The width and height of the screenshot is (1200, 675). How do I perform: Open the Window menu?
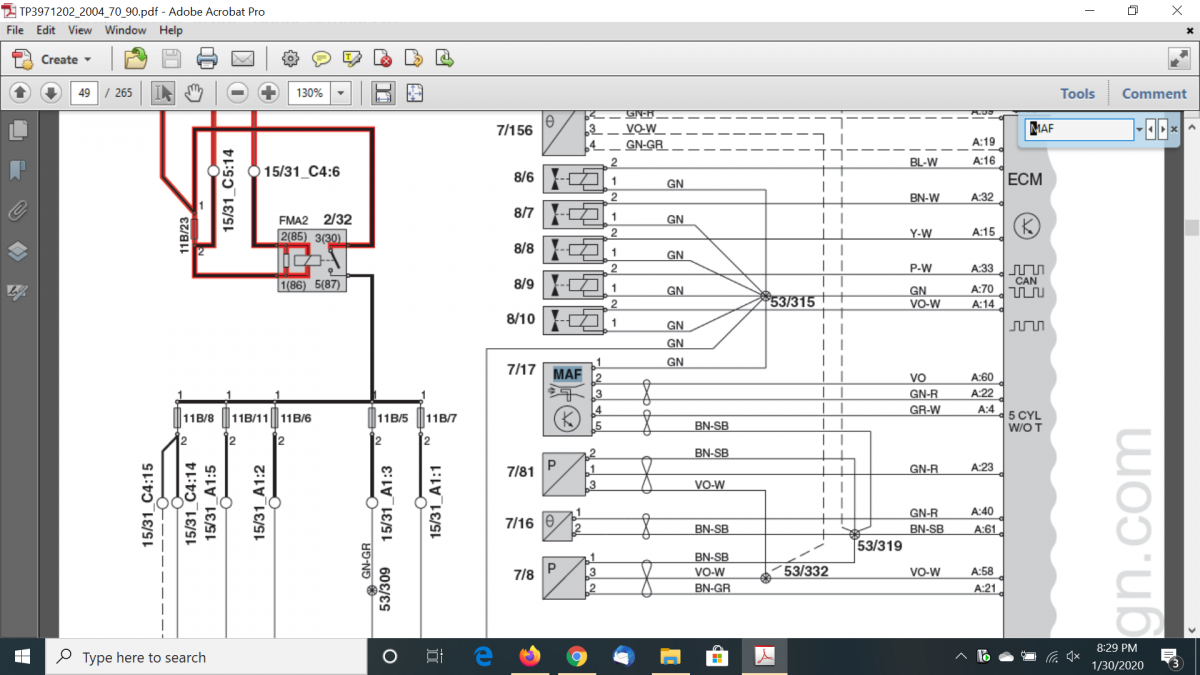pos(125,30)
